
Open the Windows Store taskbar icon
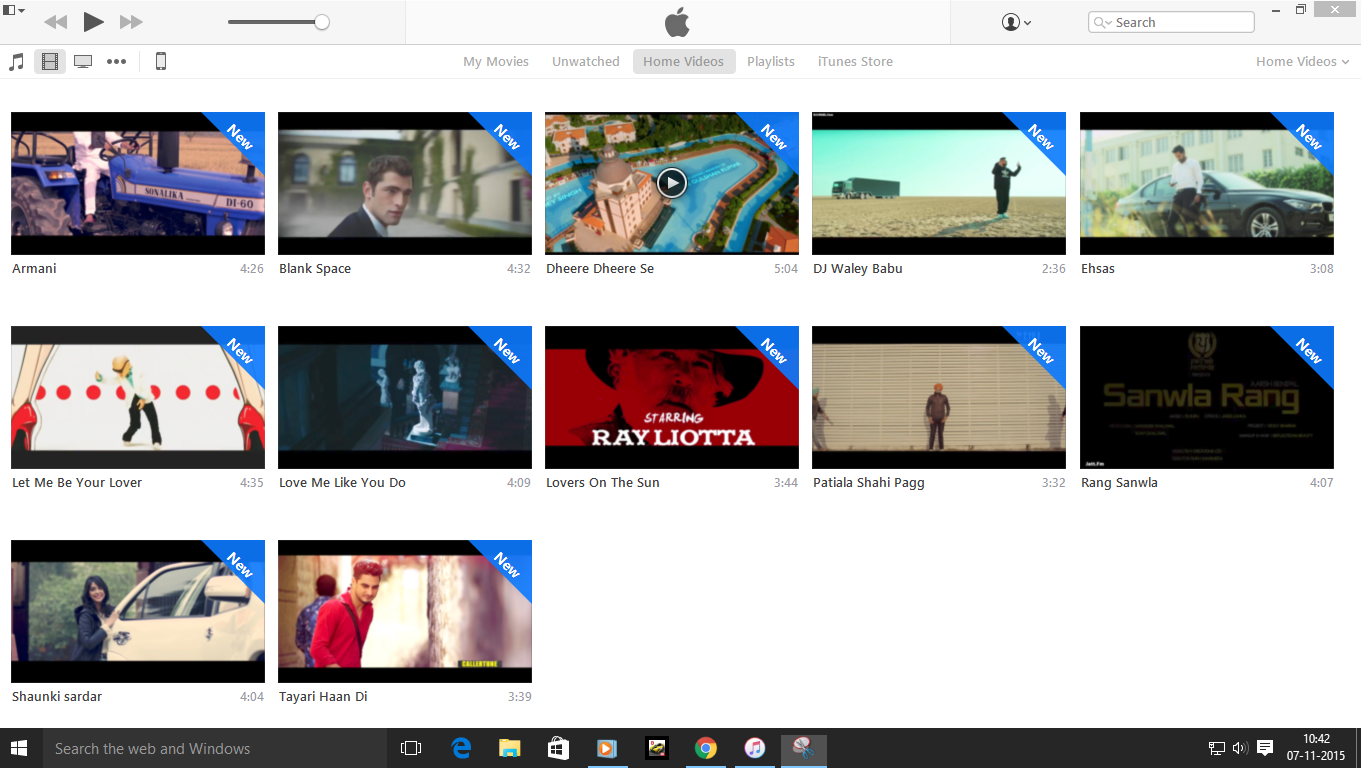(x=558, y=748)
